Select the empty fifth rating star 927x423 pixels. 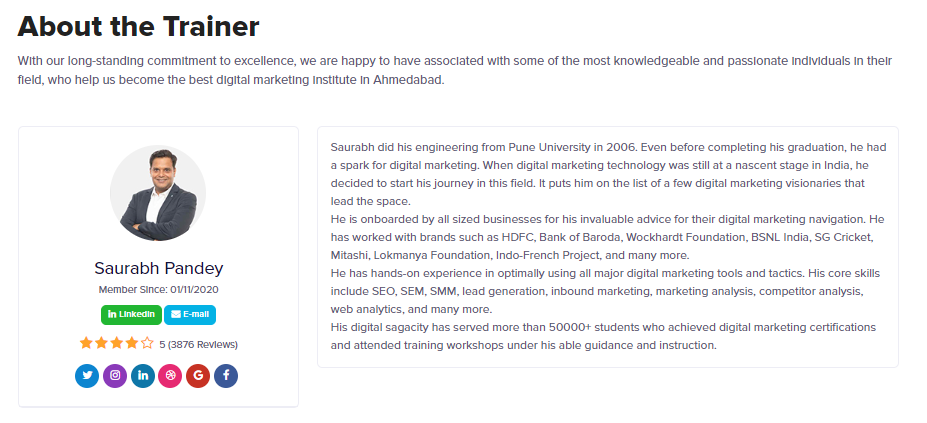pyautogui.click(x=147, y=343)
